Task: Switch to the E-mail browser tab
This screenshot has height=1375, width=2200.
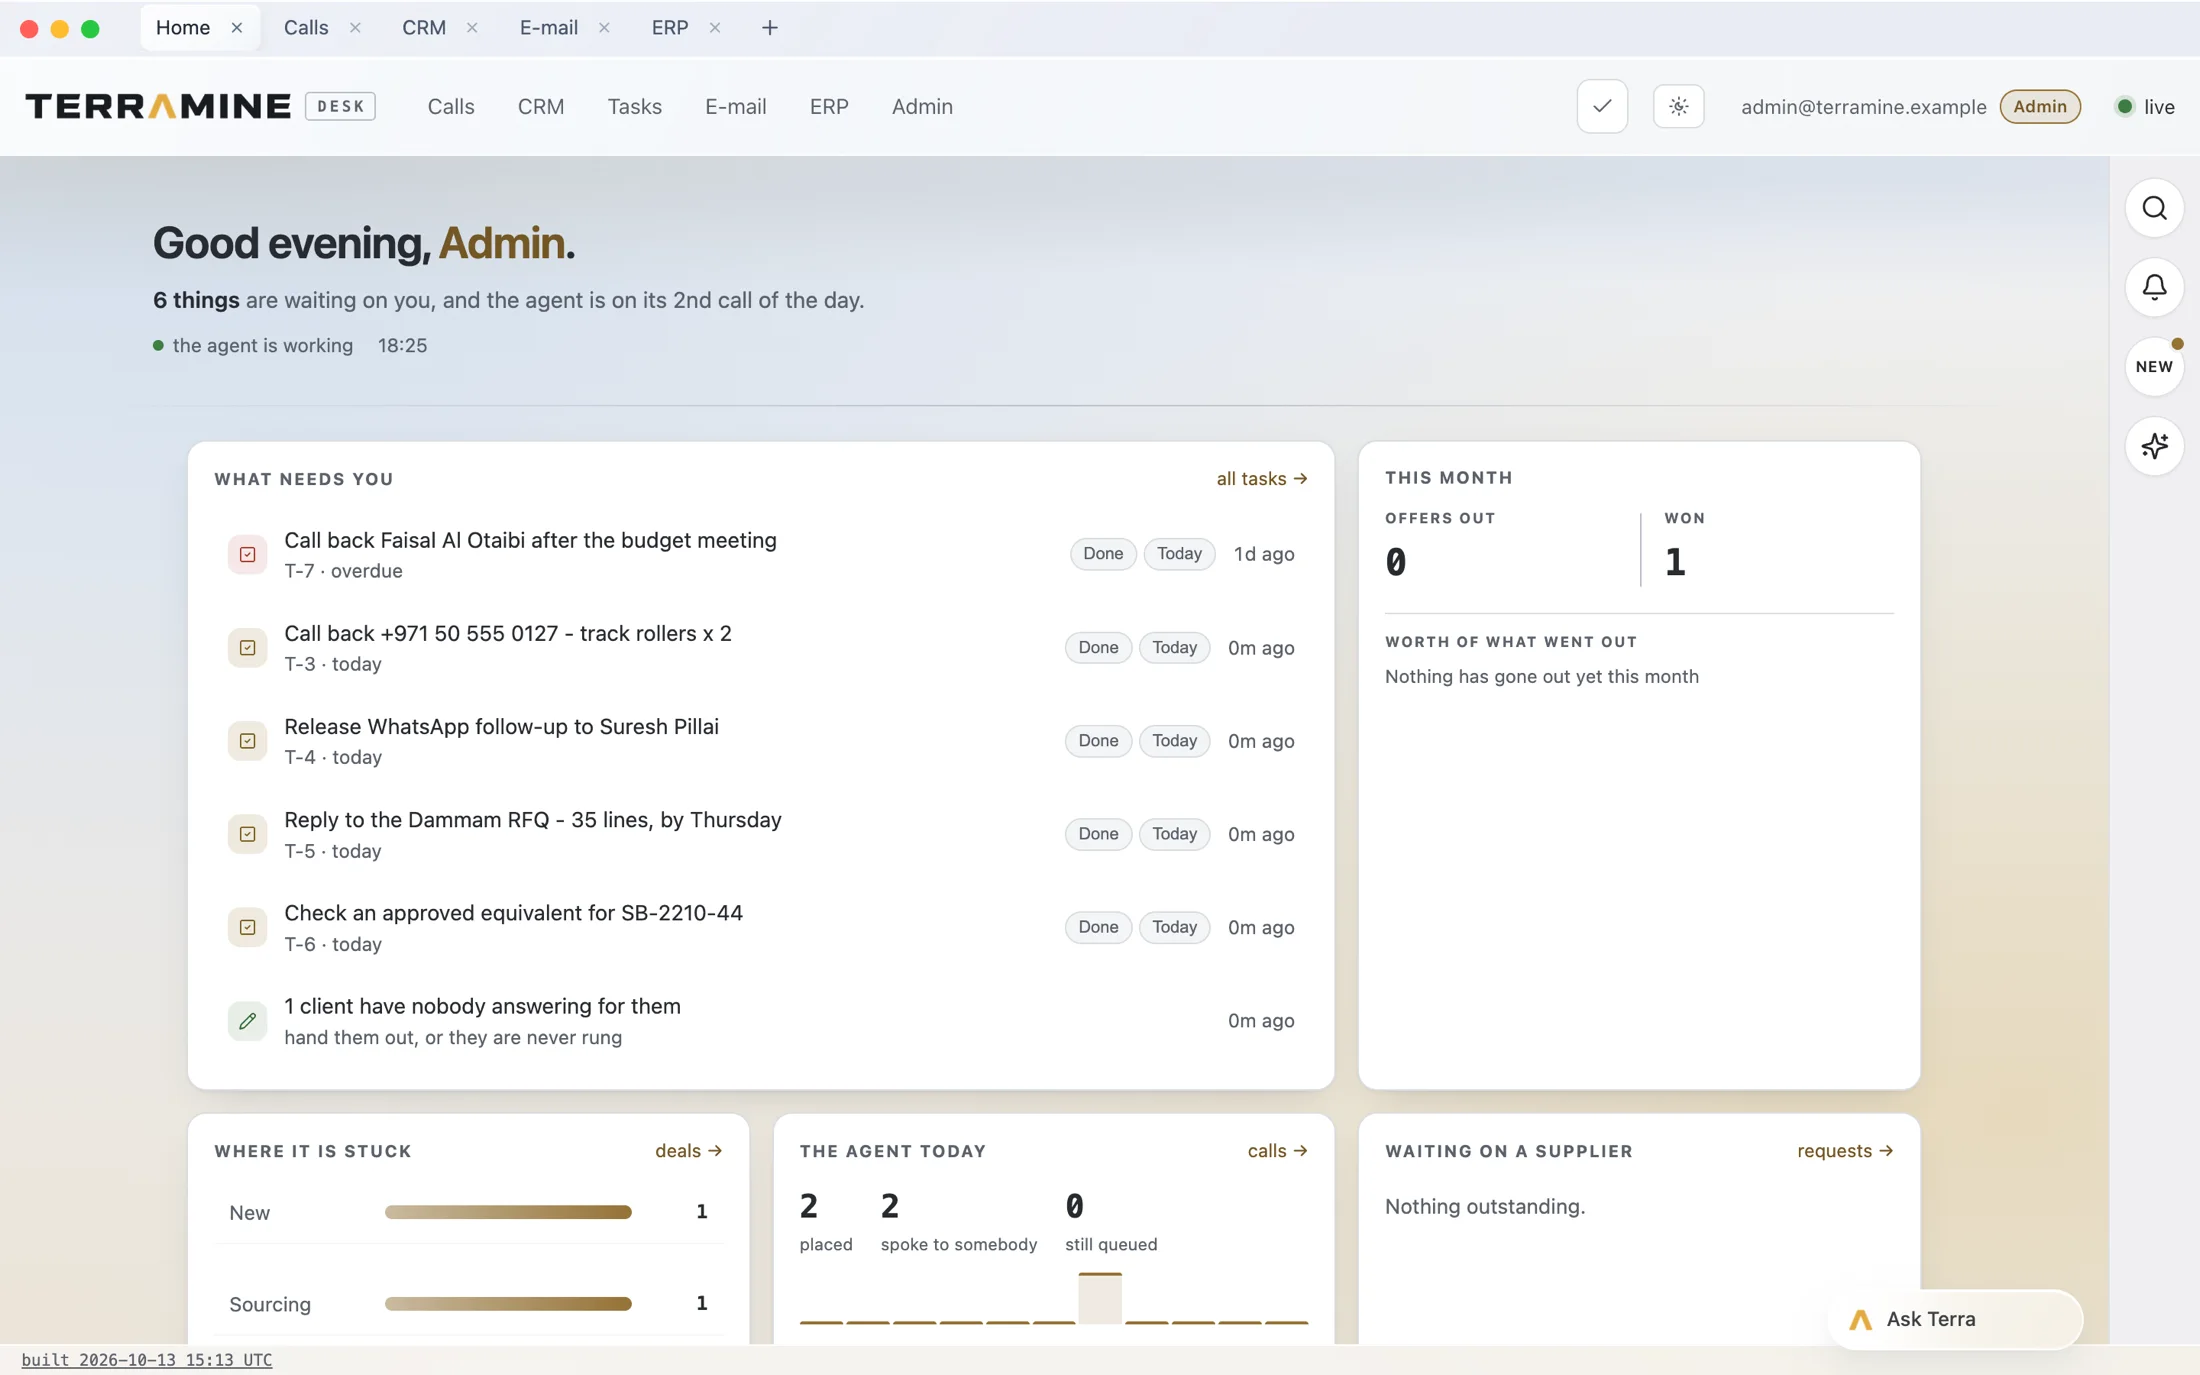Action: pyautogui.click(x=549, y=28)
